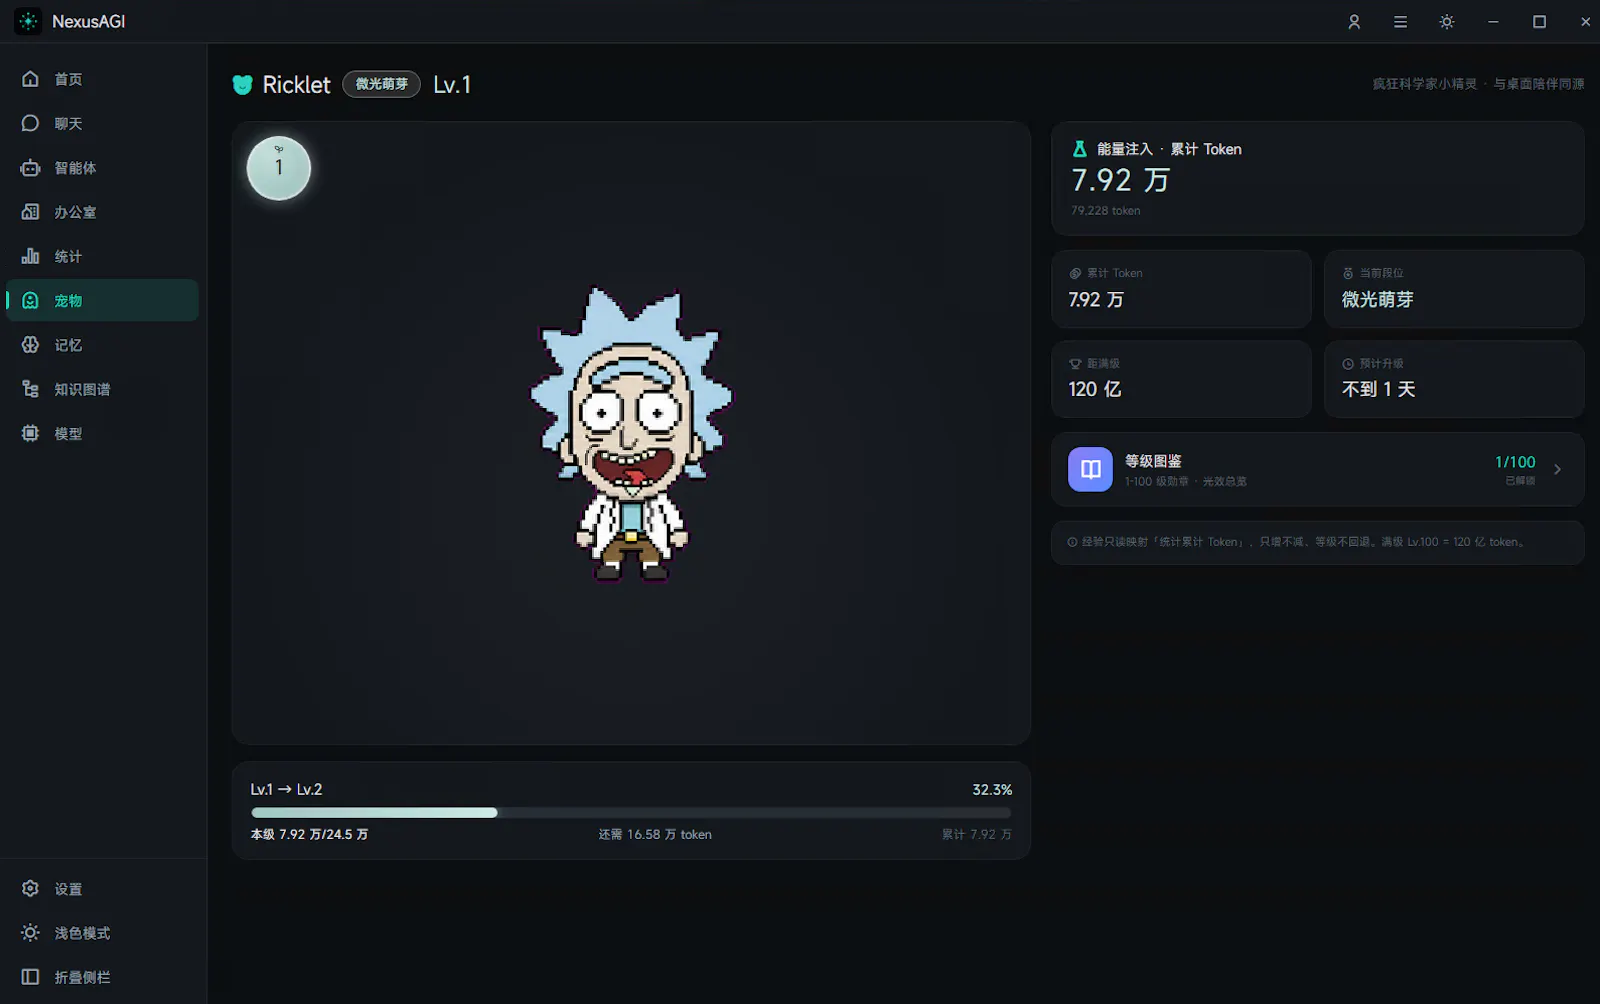The image size is (1600, 1004).
Task: Open 统计 statistics page
Action: pyautogui.click(x=102, y=256)
